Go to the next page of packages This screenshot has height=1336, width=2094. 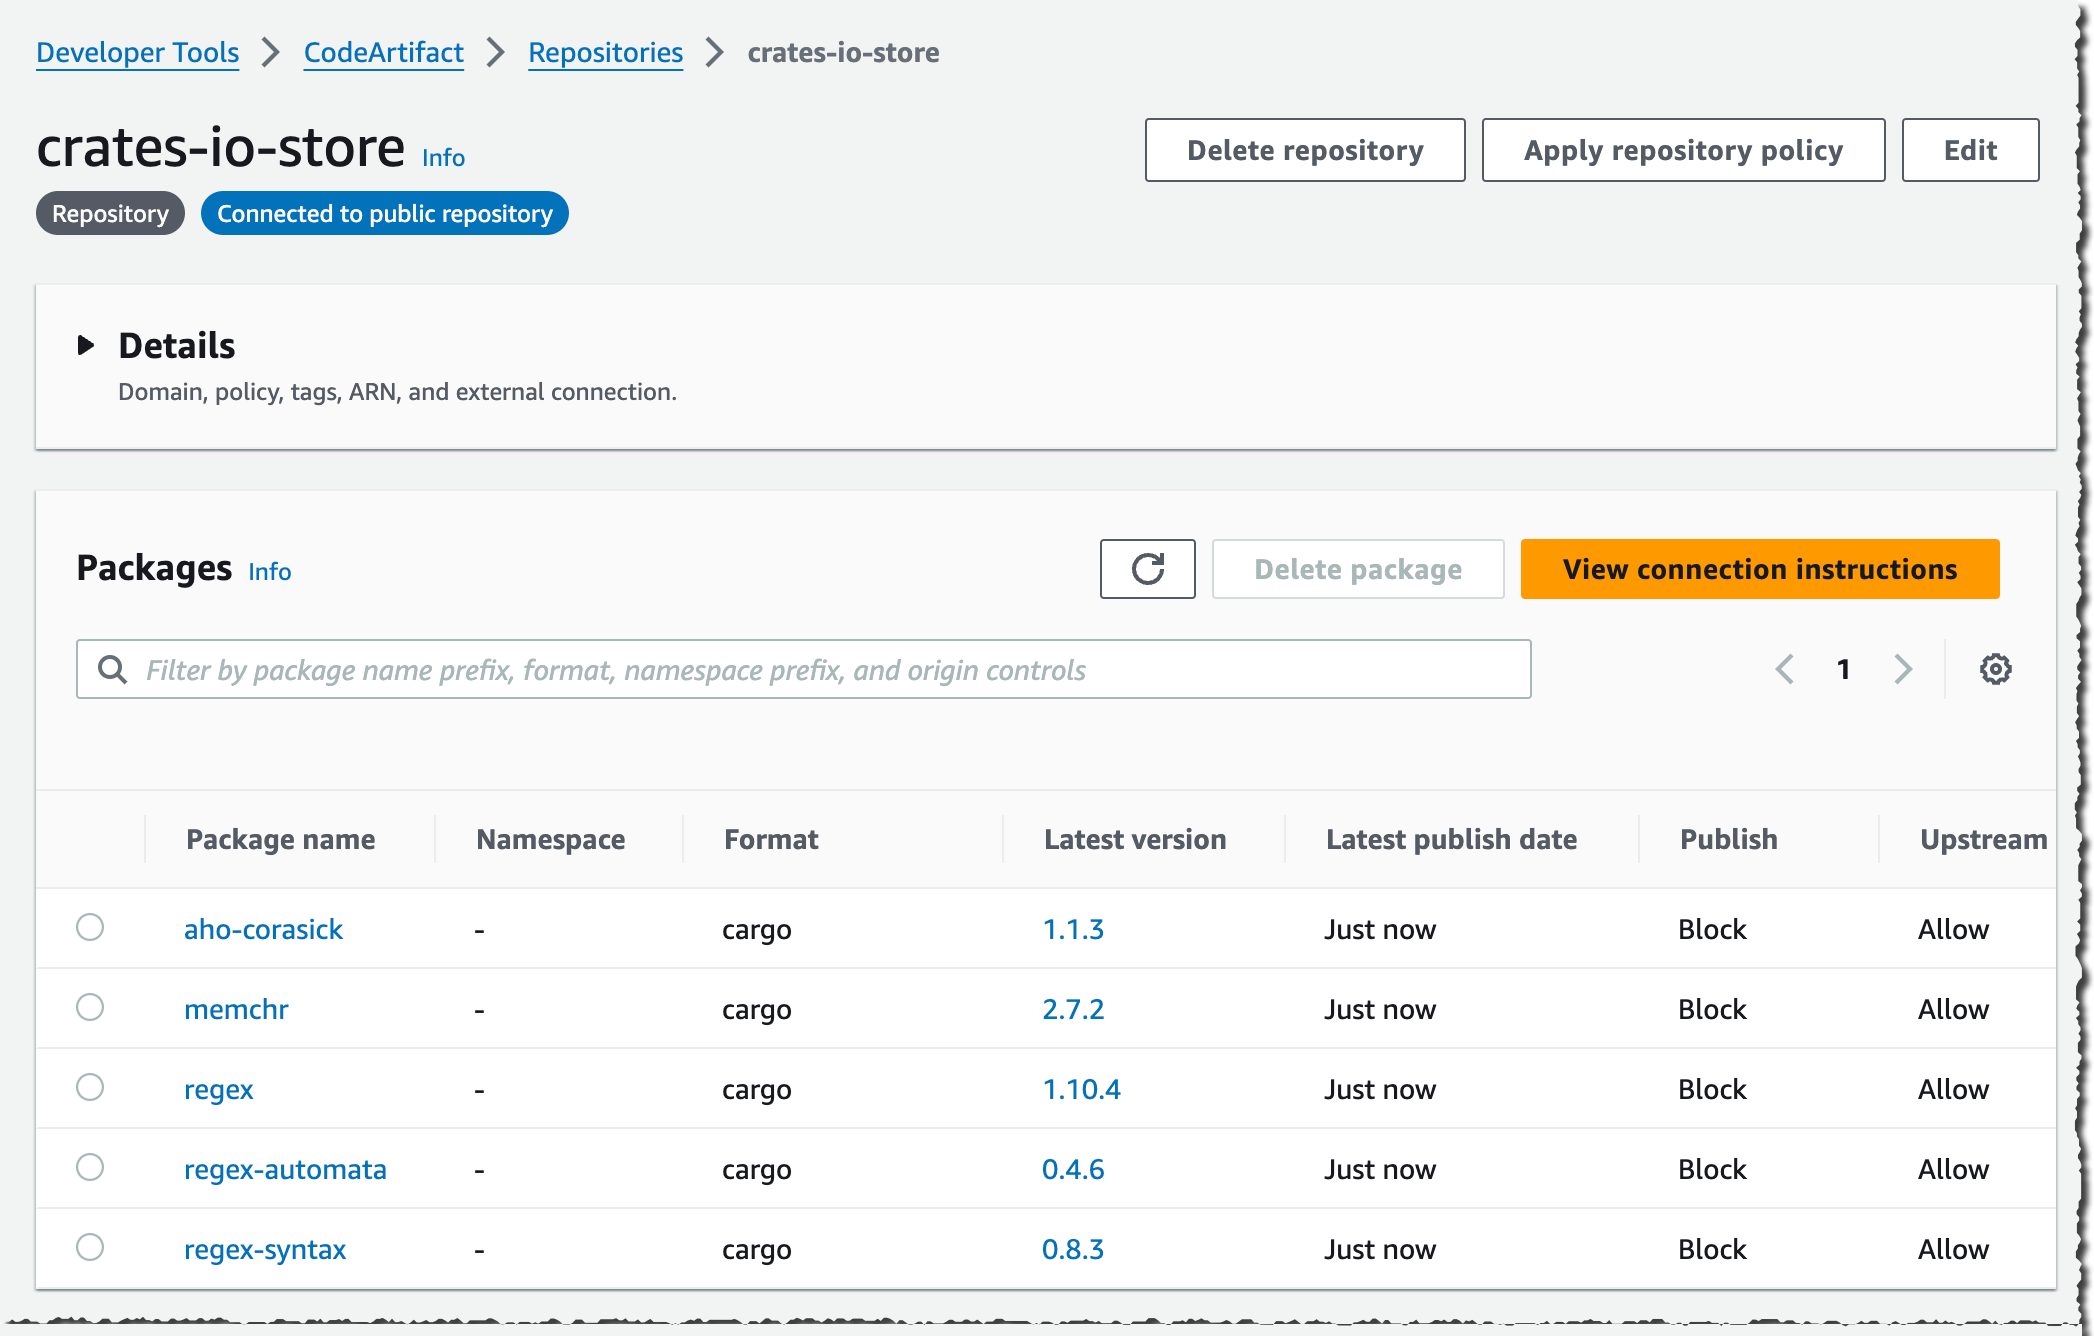pyautogui.click(x=1903, y=669)
